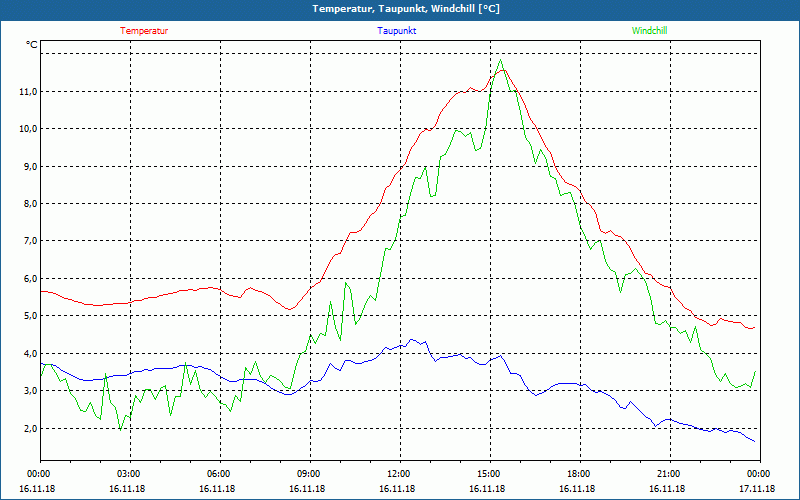
Task: Click the 18:00 time axis label
Action: click(579, 474)
